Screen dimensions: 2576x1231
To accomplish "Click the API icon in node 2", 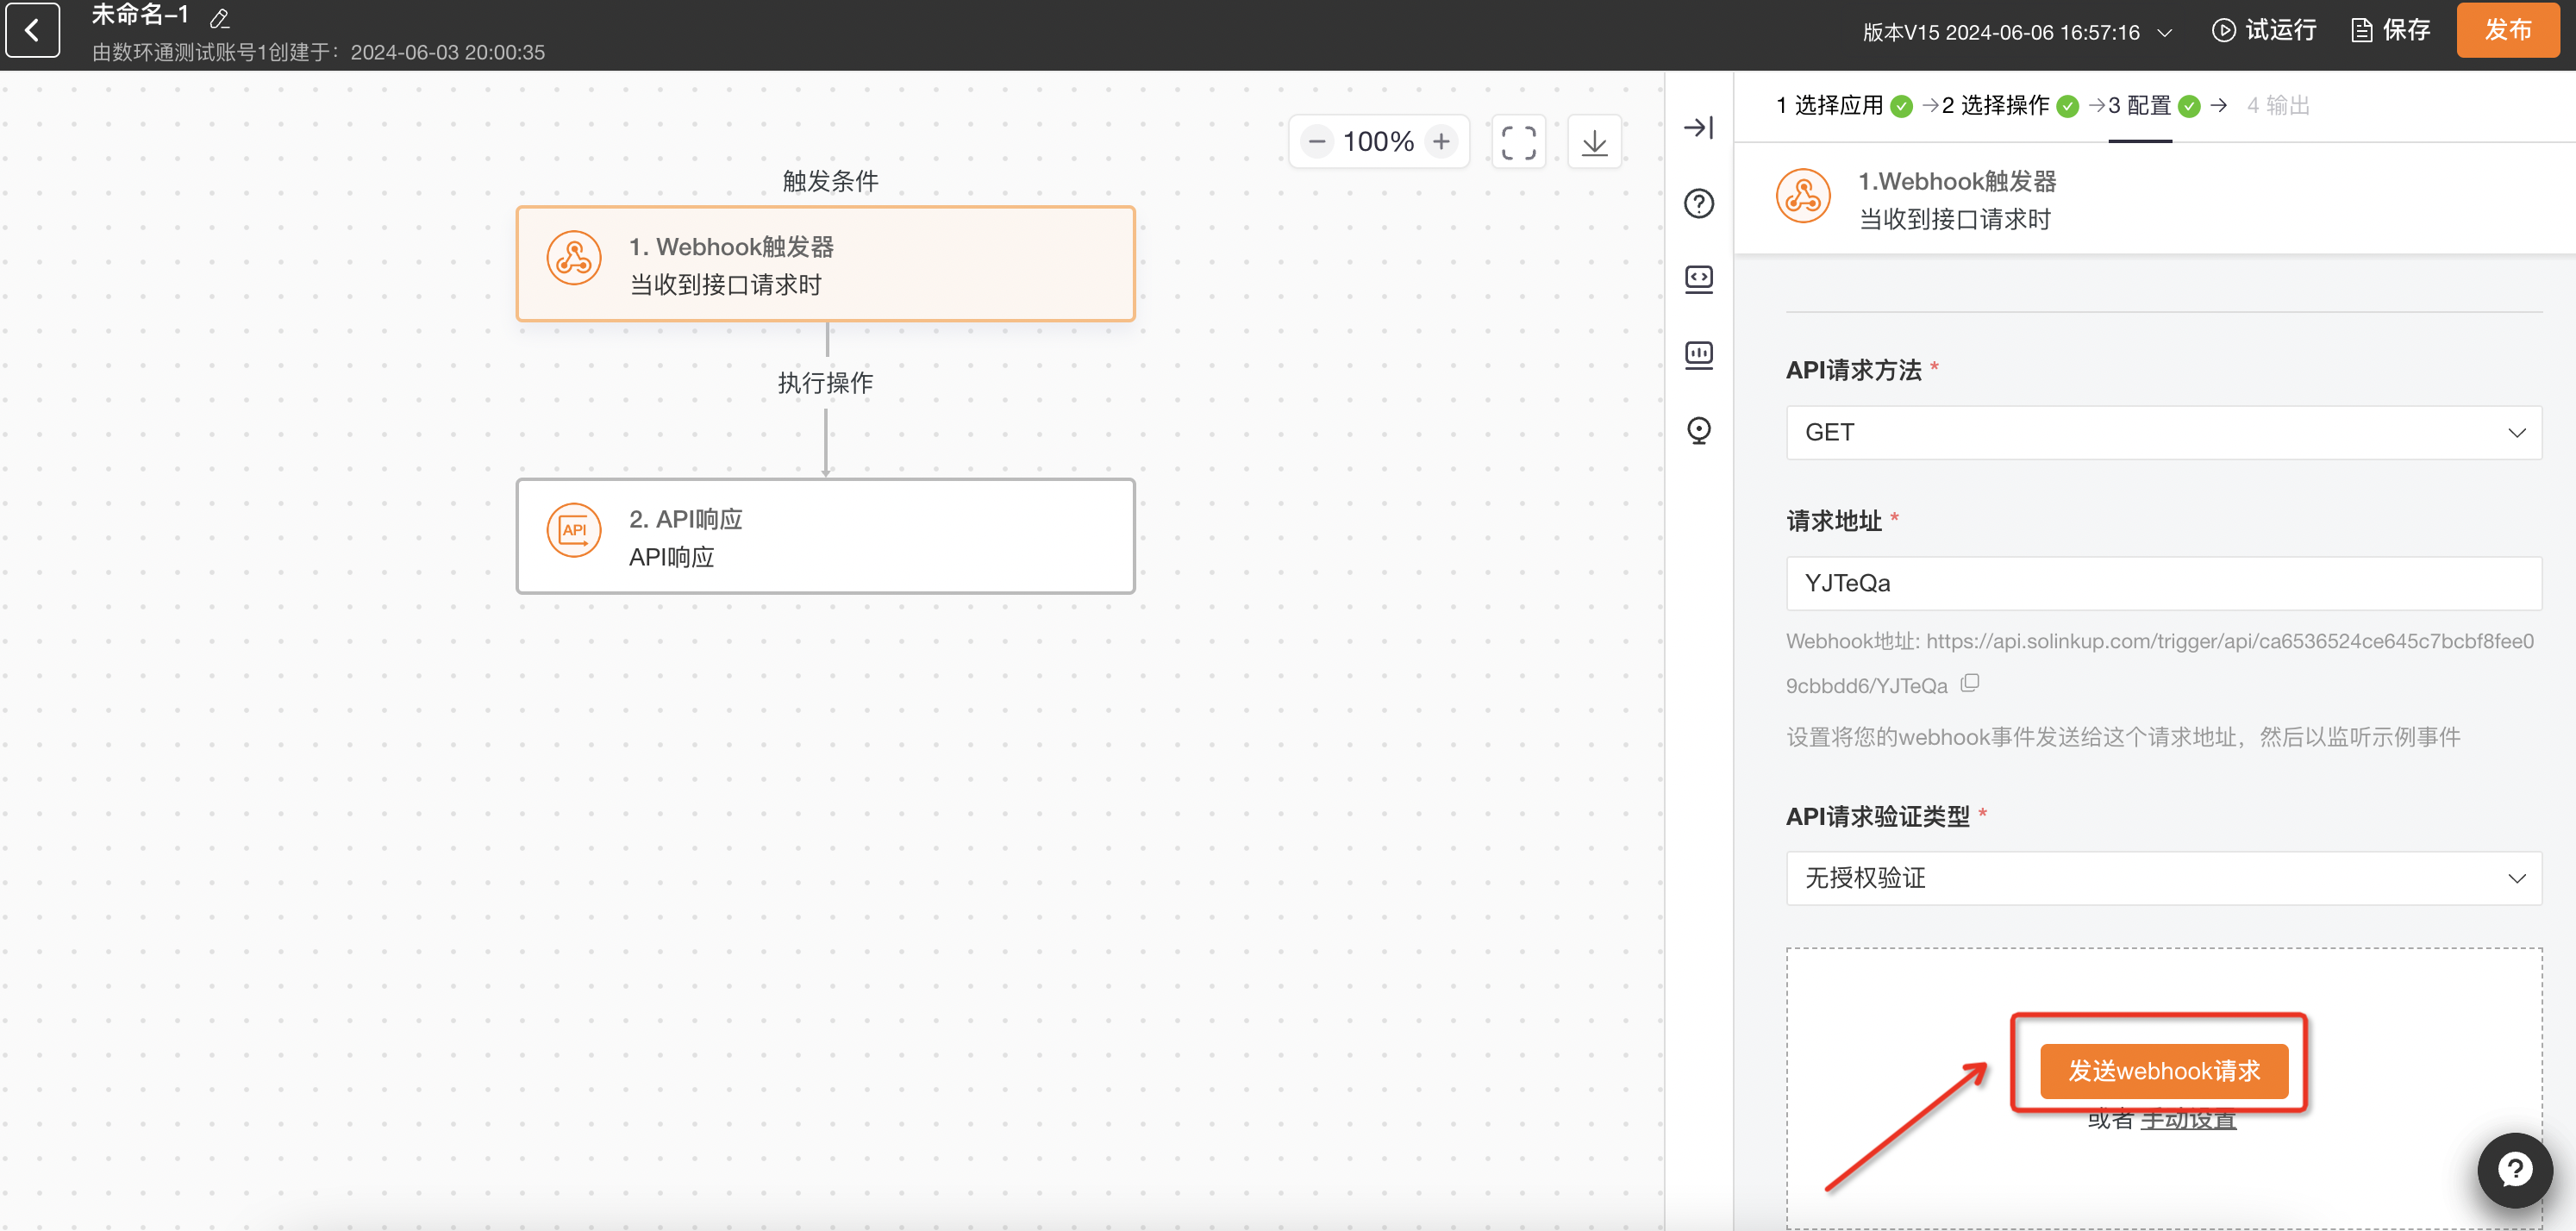I will [574, 530].
